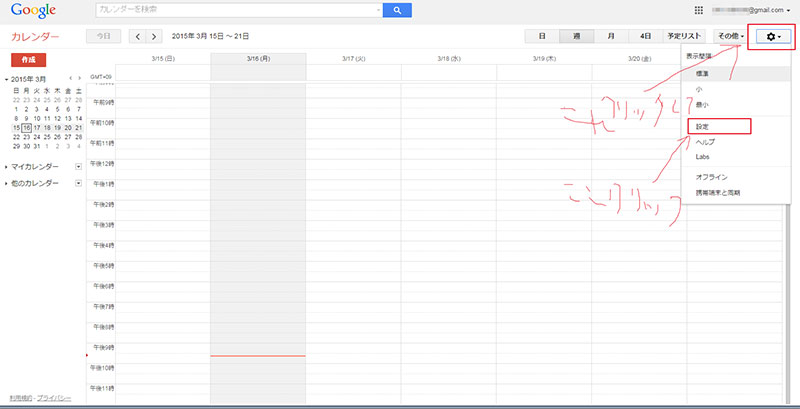Image resolution: width=800 pixels, height=409 pixels.
Task: Select day 16 in mini calendar
Action: (27, 127)
